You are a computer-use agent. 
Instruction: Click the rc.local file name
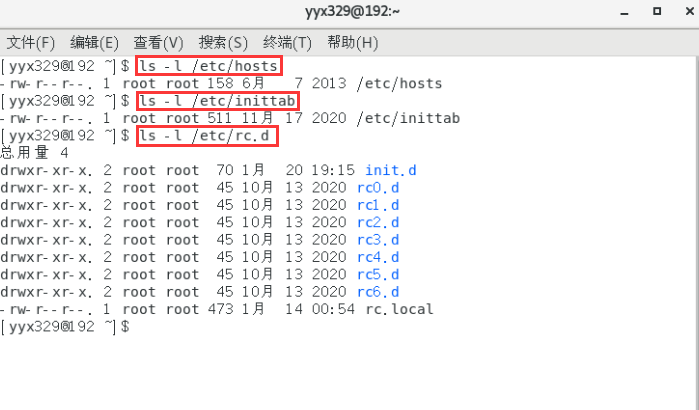(399, 309)
